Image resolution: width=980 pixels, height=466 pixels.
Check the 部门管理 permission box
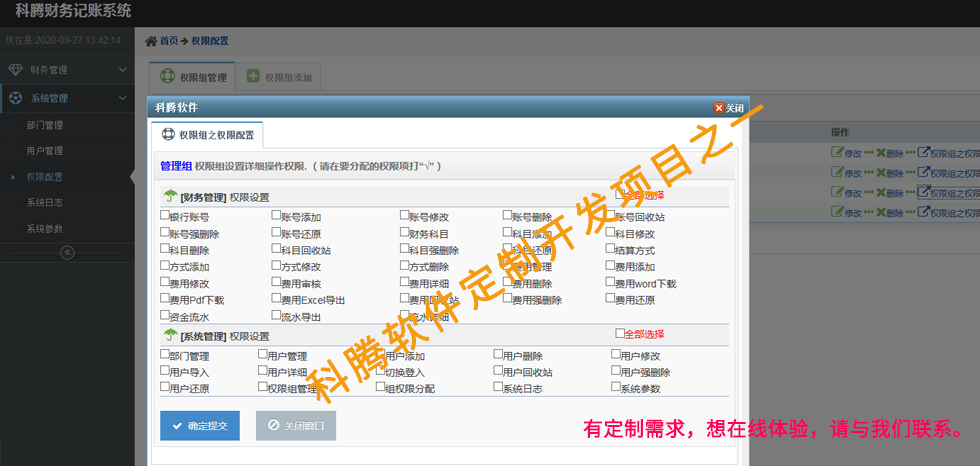(165, 354)
